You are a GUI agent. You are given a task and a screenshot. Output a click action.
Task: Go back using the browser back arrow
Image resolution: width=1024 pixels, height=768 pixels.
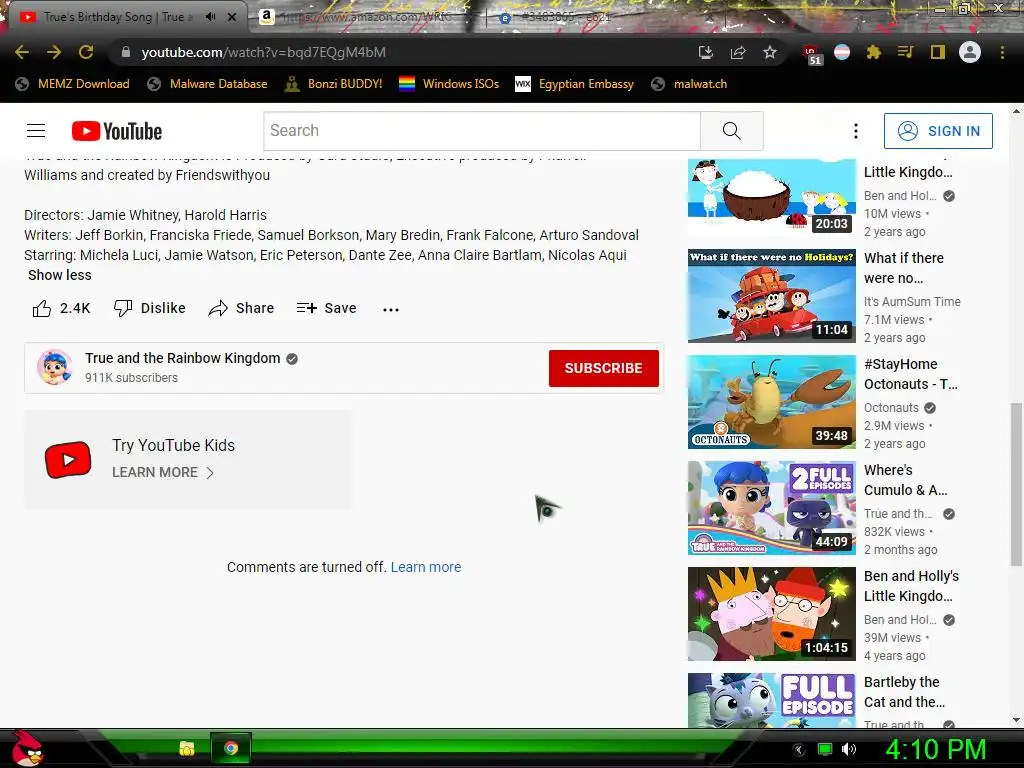point(22,52)
